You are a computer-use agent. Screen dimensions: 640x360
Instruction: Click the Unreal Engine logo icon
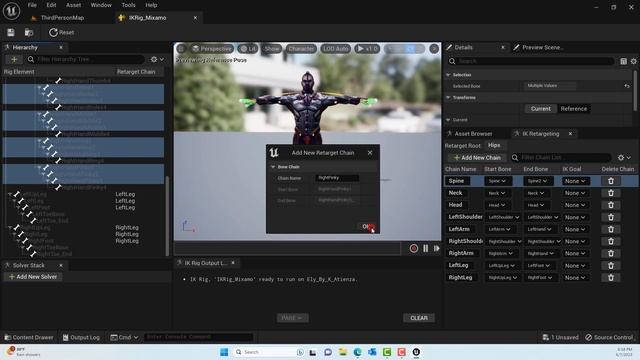[x=11, y=11]
